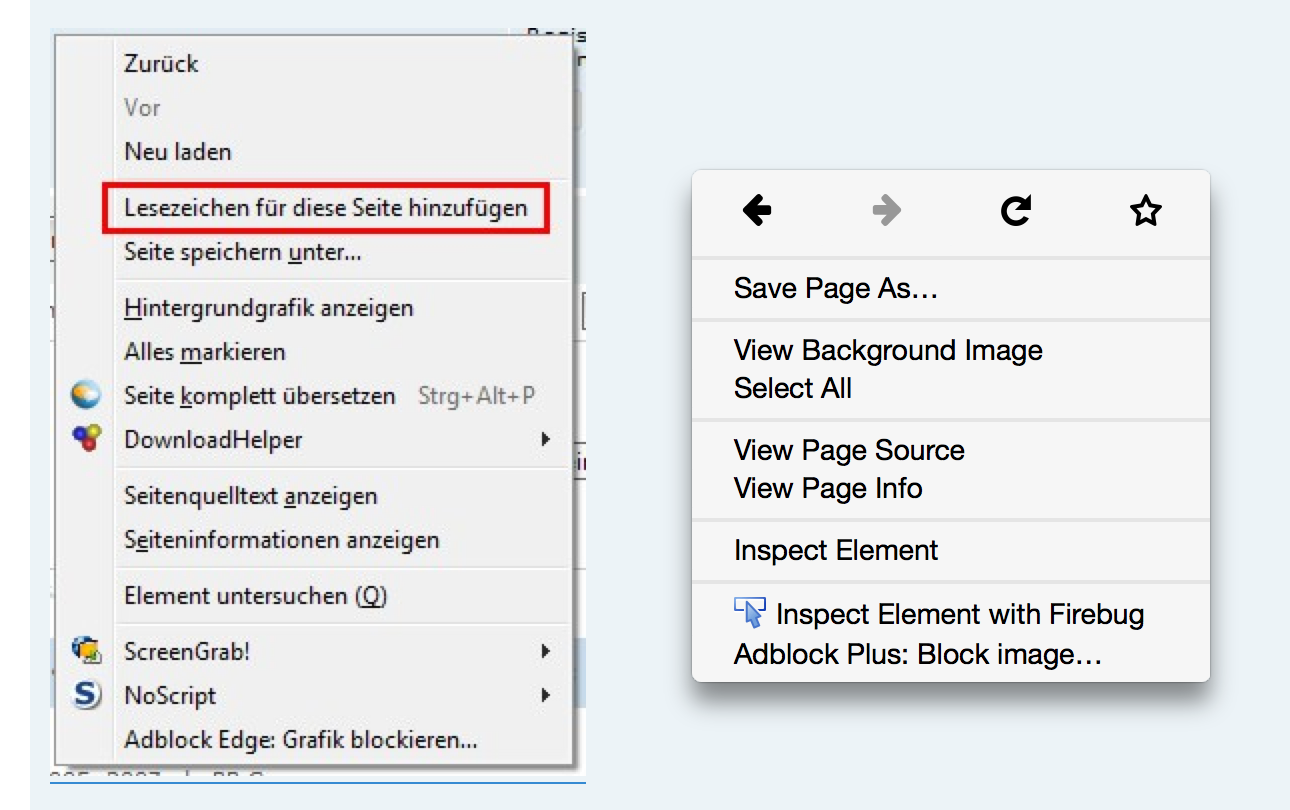Choose Seite speichern unter...
This screenshot has width=1290, height=810.
242,252
